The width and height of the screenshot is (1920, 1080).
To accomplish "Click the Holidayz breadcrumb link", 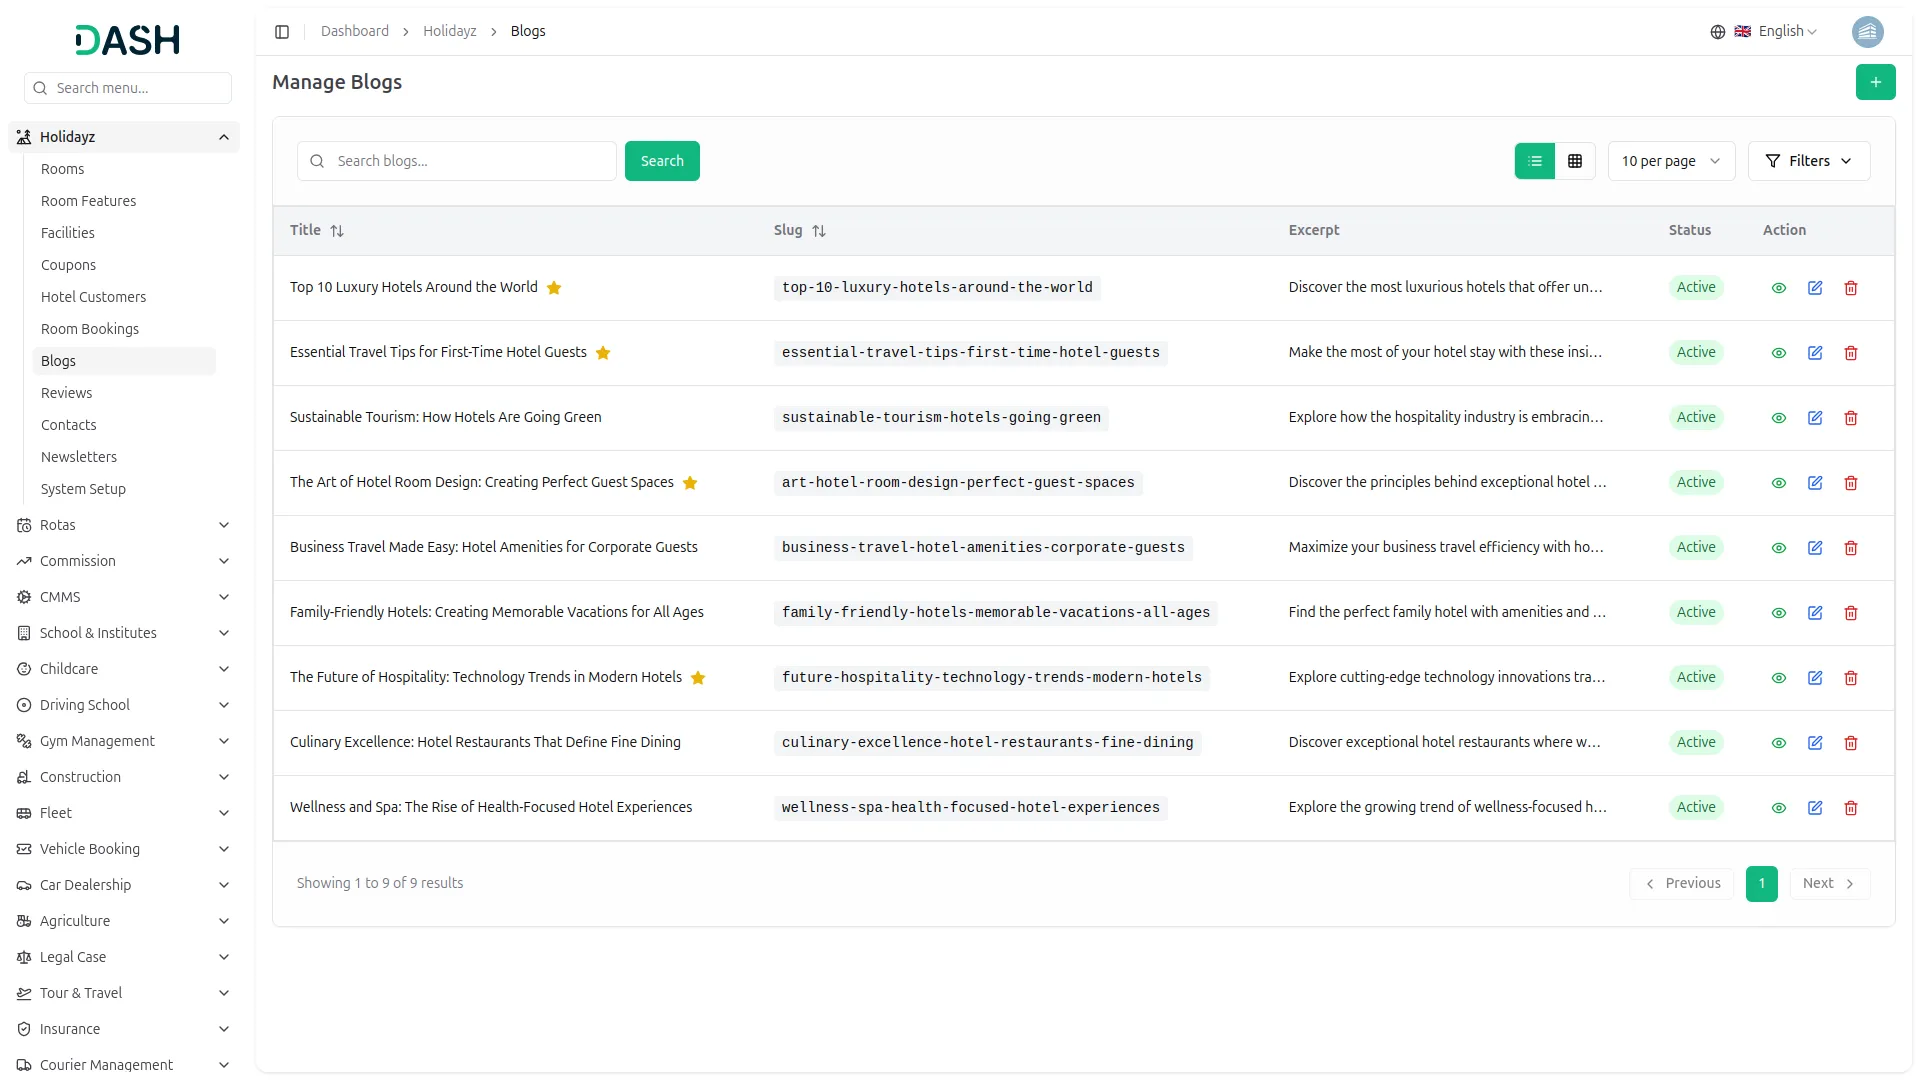I will pos(449,32).
